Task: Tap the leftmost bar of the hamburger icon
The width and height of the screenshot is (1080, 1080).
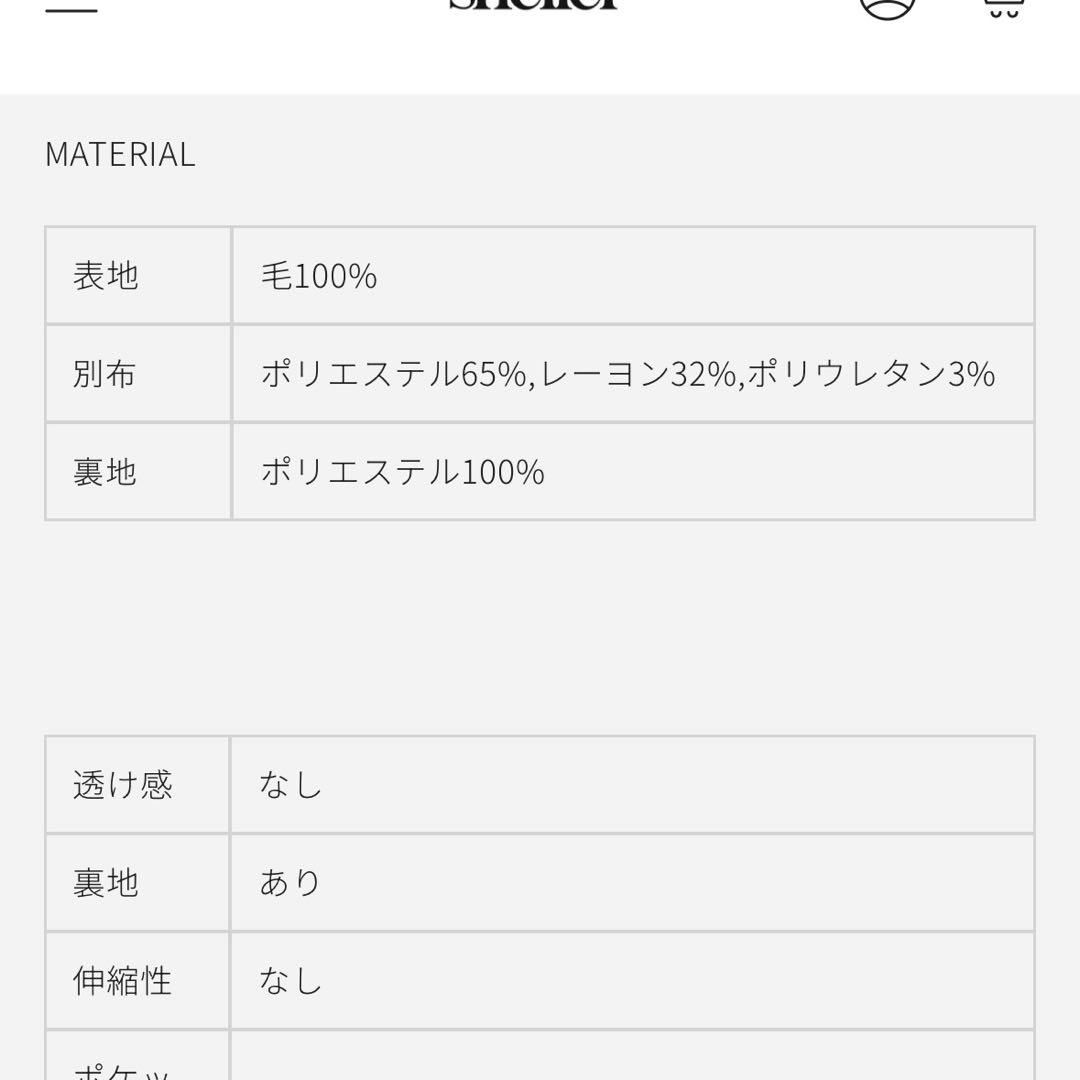Action: (x=50, y=8)
